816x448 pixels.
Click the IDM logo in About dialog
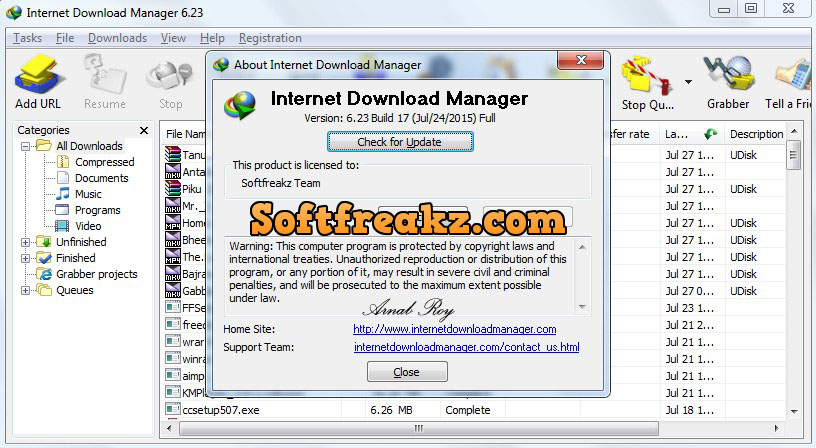point(240,105)
